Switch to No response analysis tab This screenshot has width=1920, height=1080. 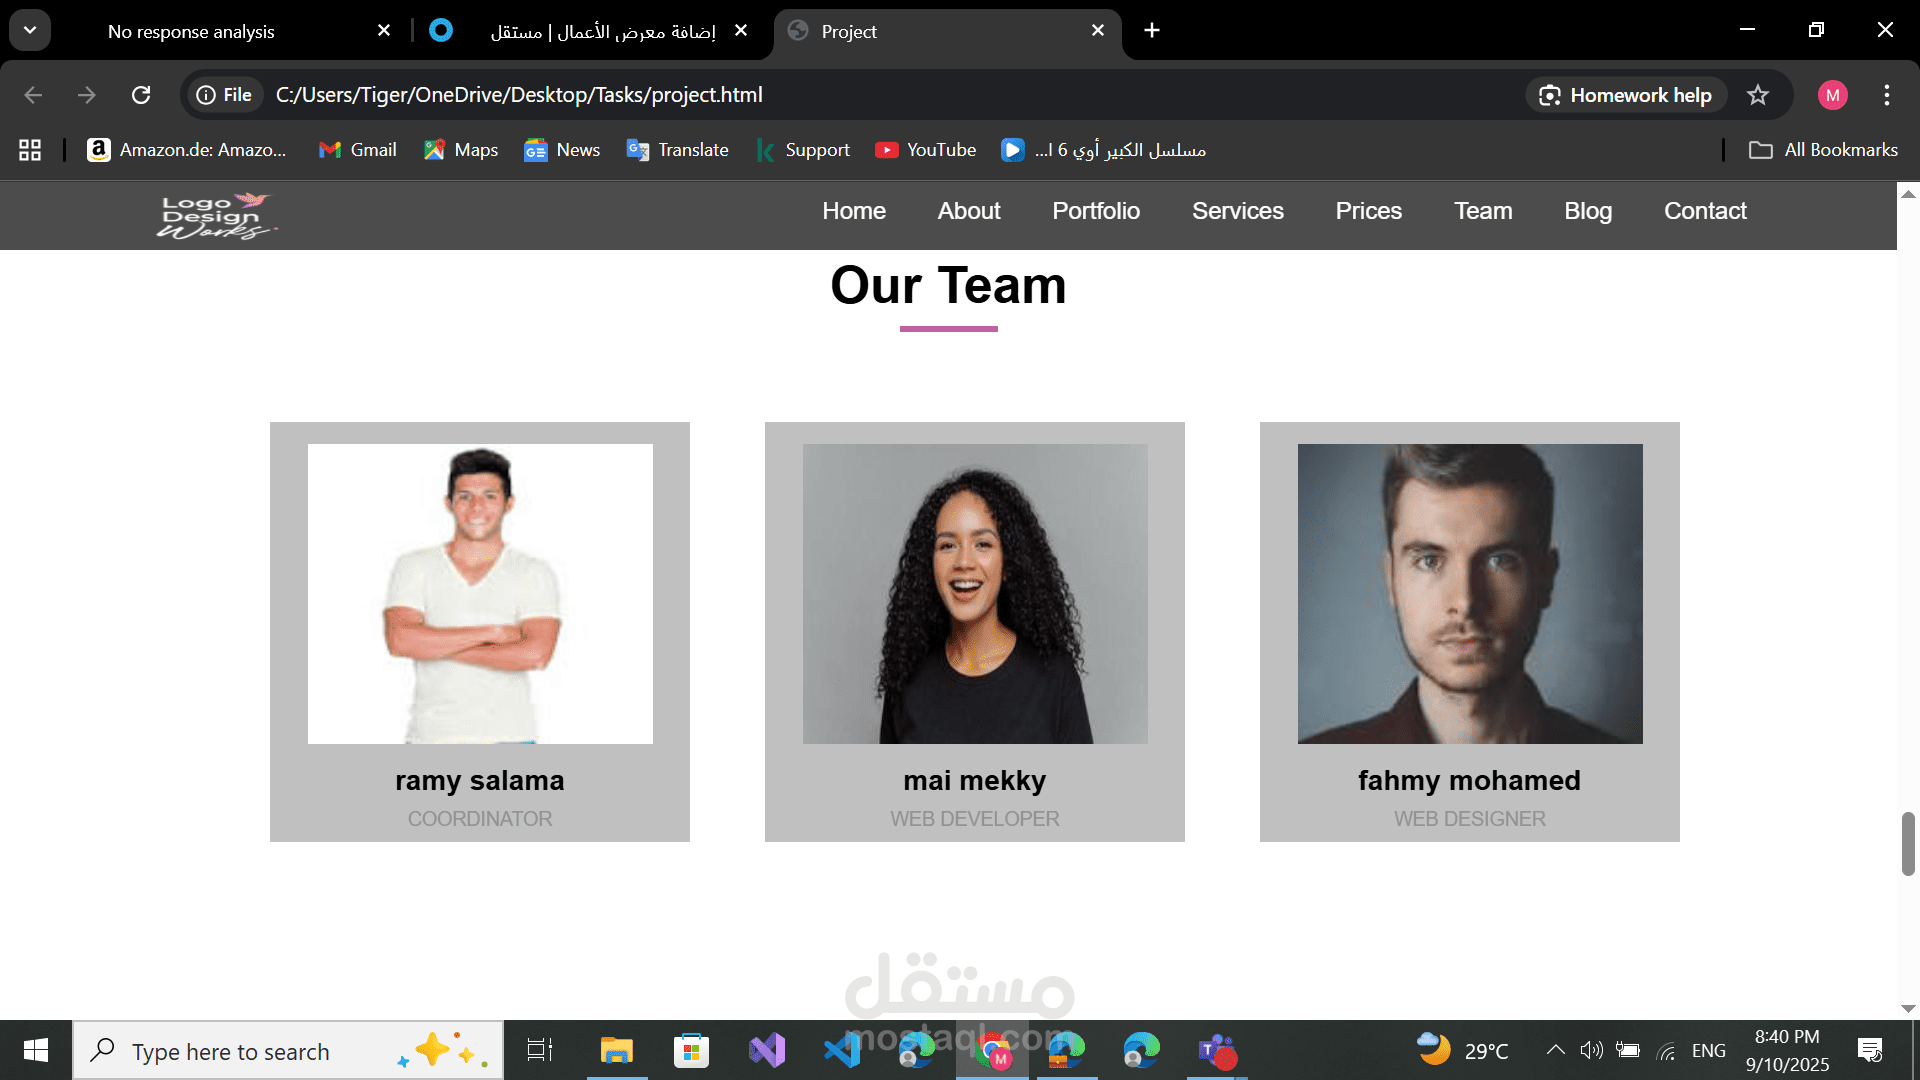tap(191, 32)
